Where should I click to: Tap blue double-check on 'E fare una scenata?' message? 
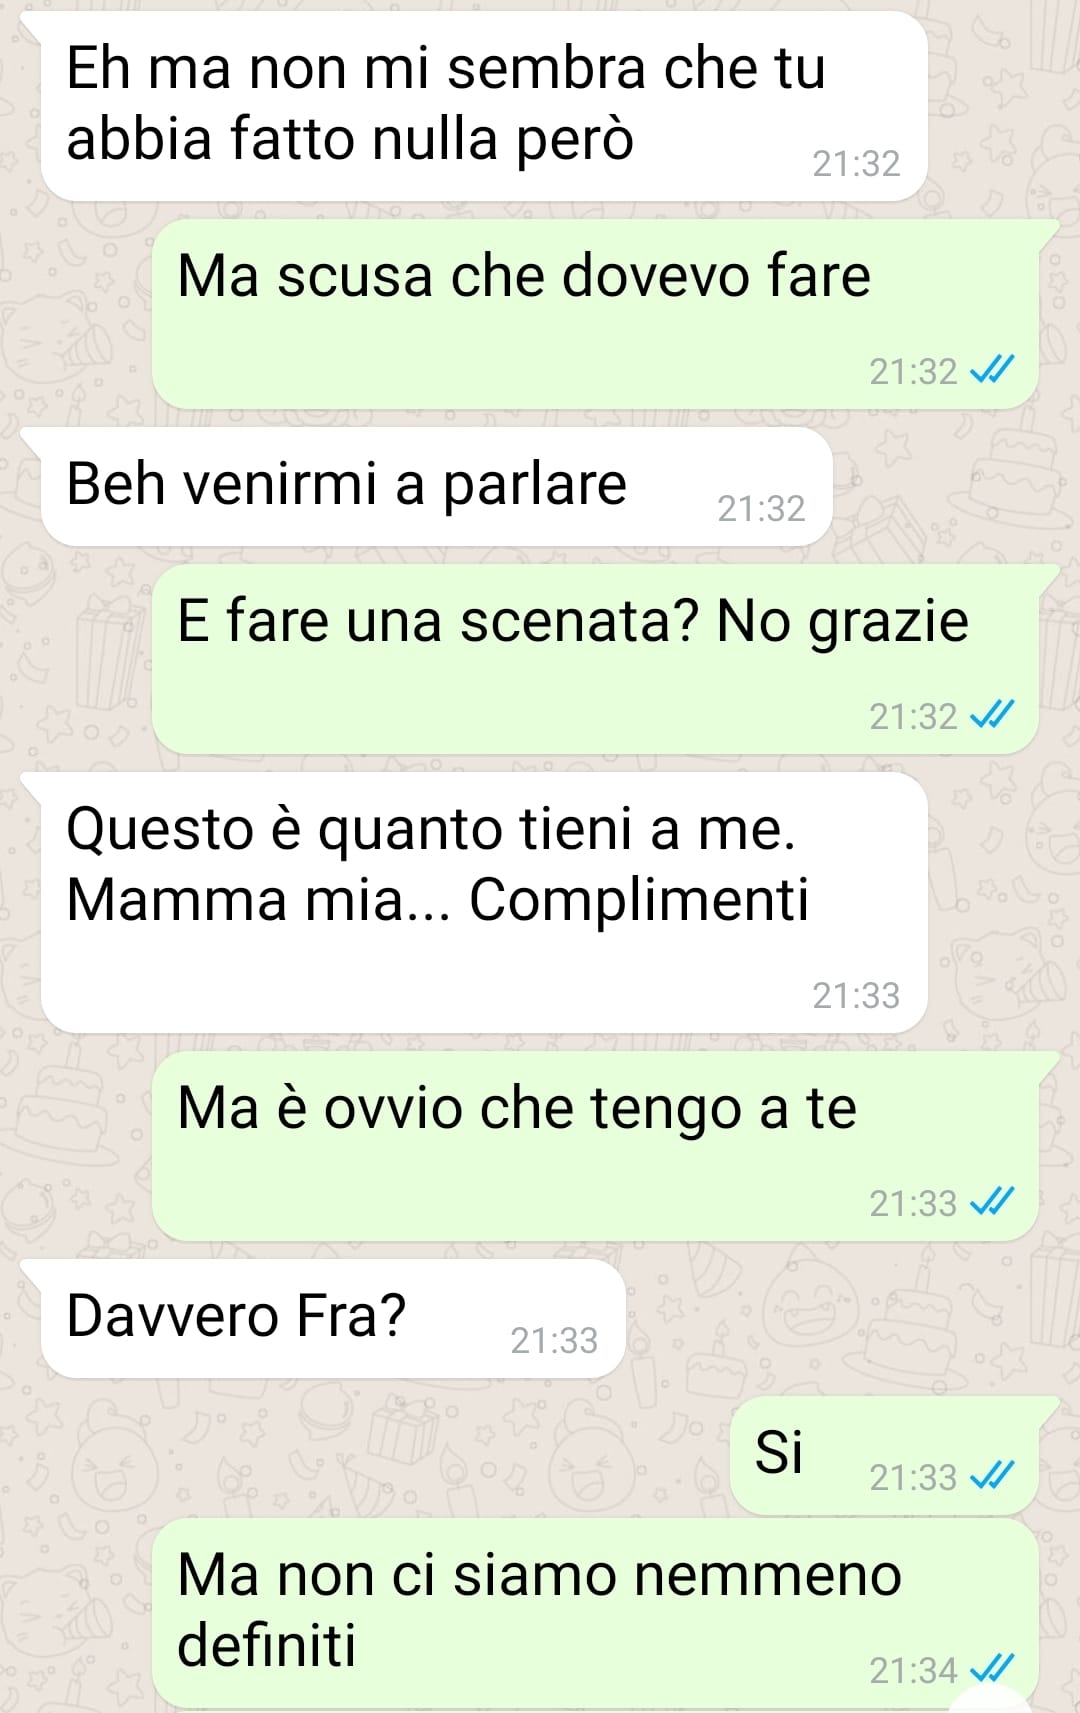tap(992, 716)
